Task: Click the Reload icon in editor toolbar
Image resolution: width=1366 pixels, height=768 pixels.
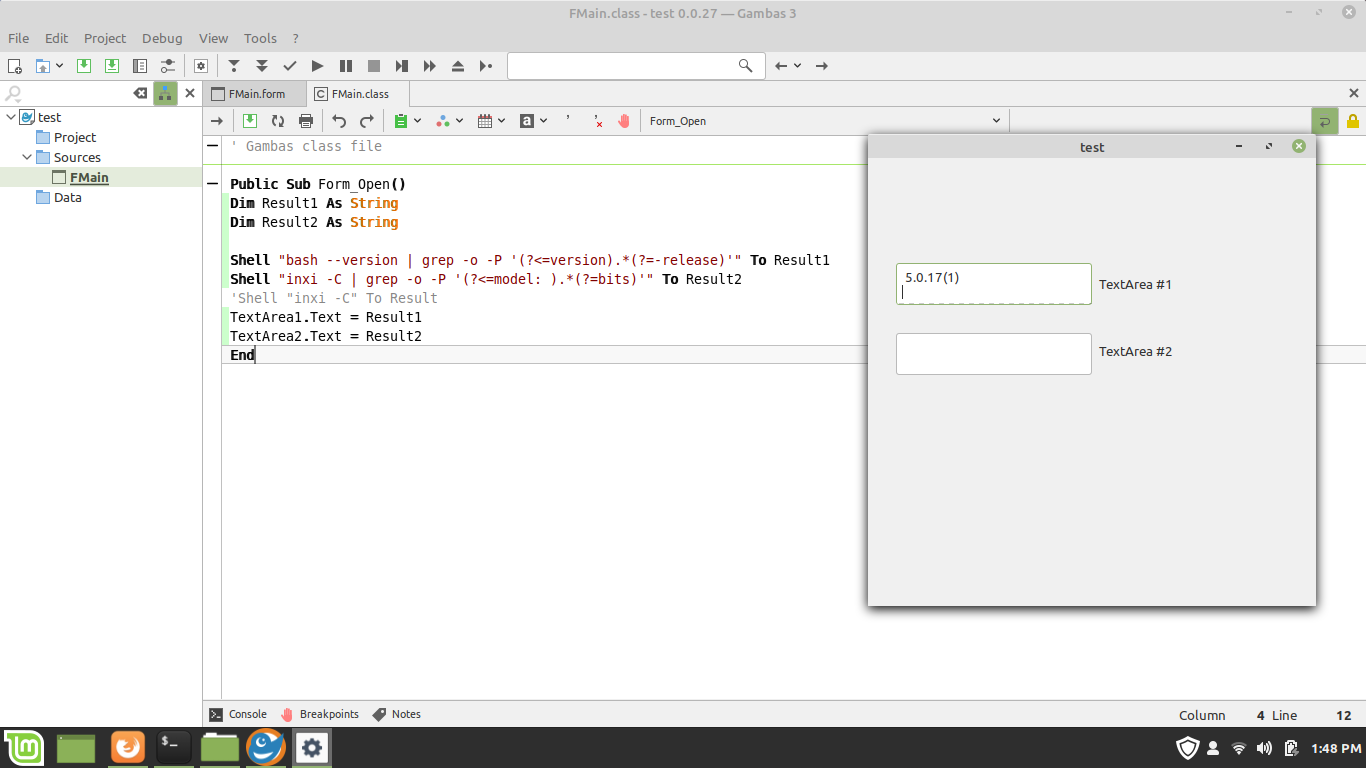Action: click(x=278, y=121)
